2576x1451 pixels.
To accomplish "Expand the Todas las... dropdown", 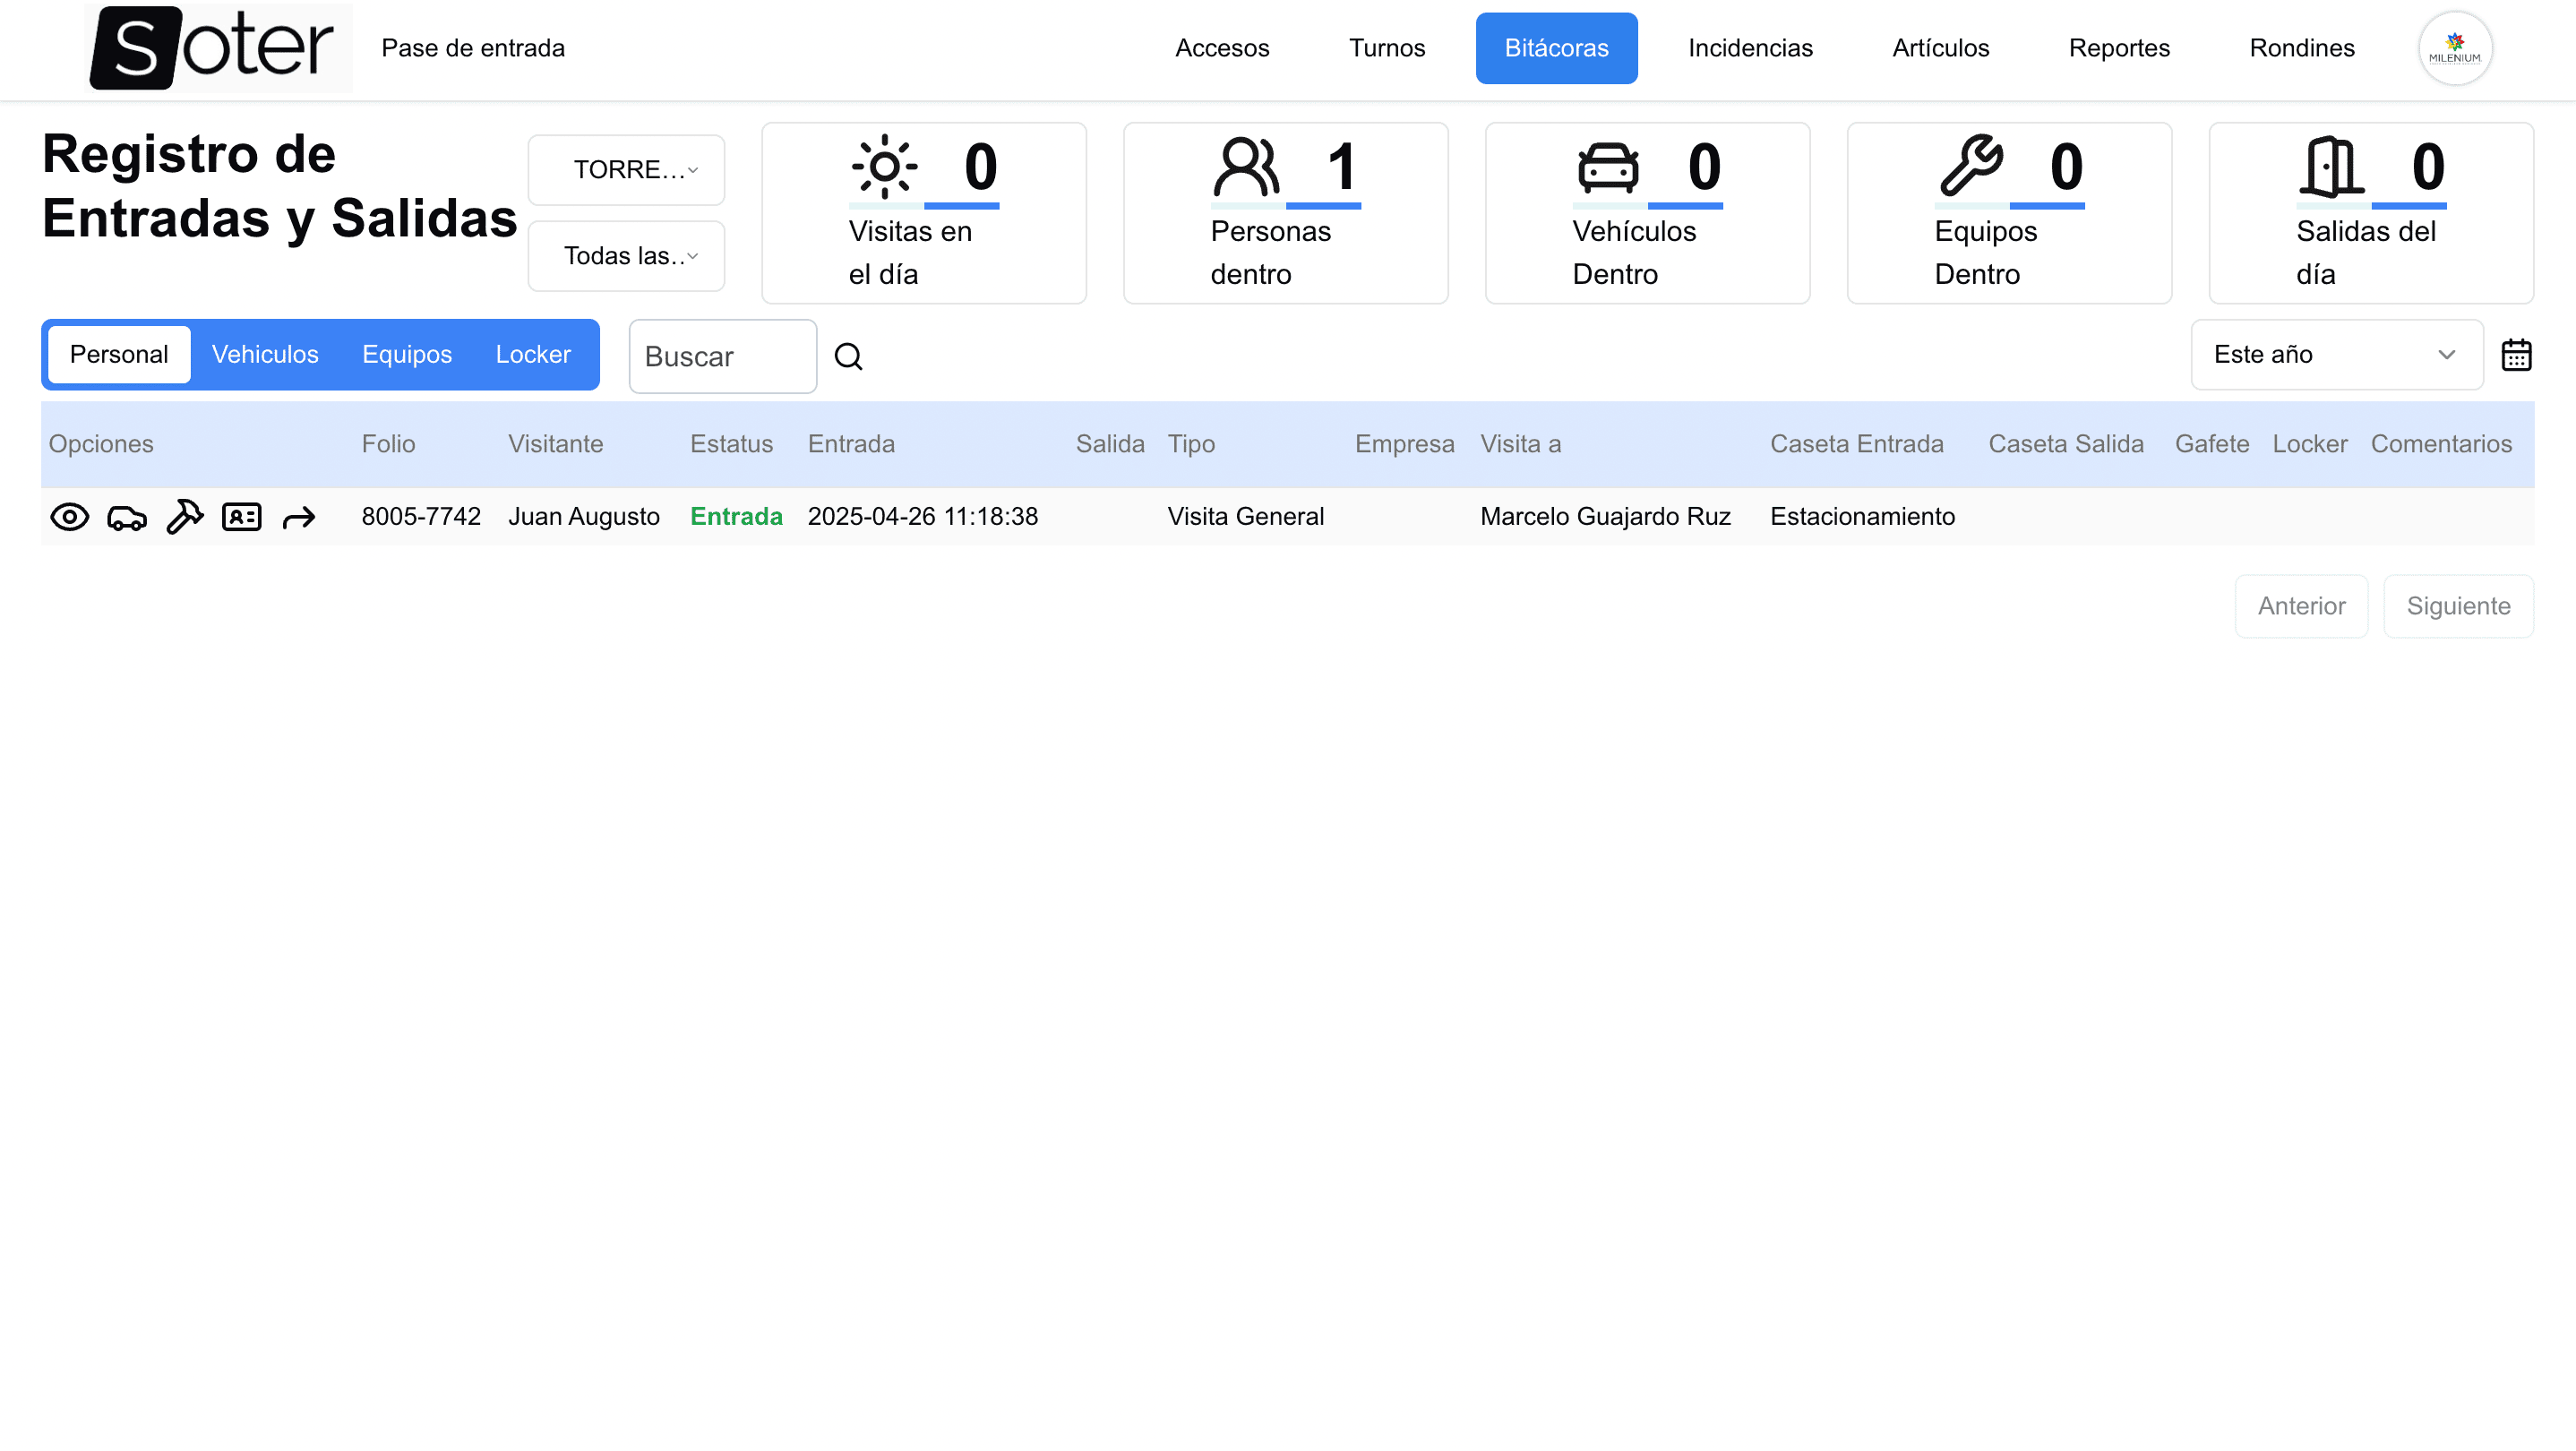I will 626,256.
